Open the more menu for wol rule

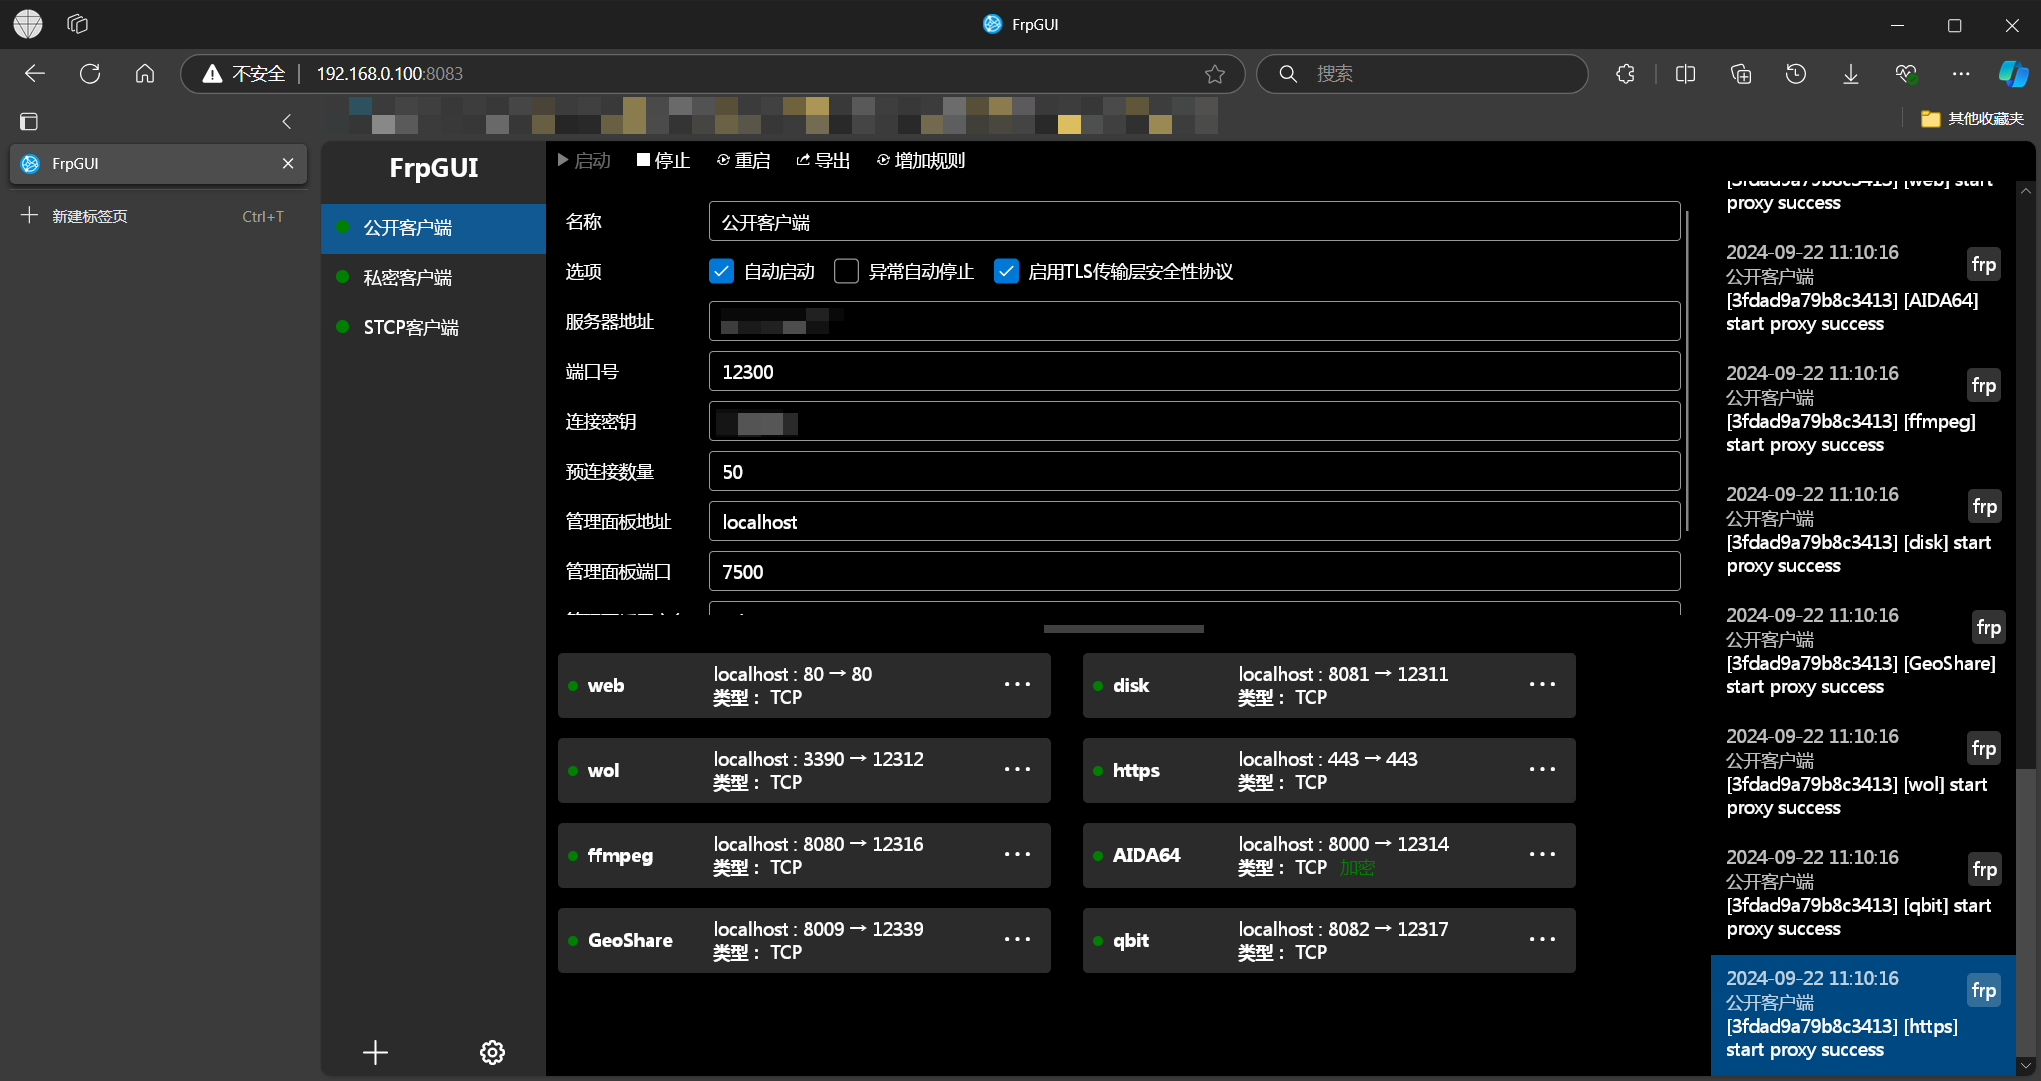pos(1017,770)
